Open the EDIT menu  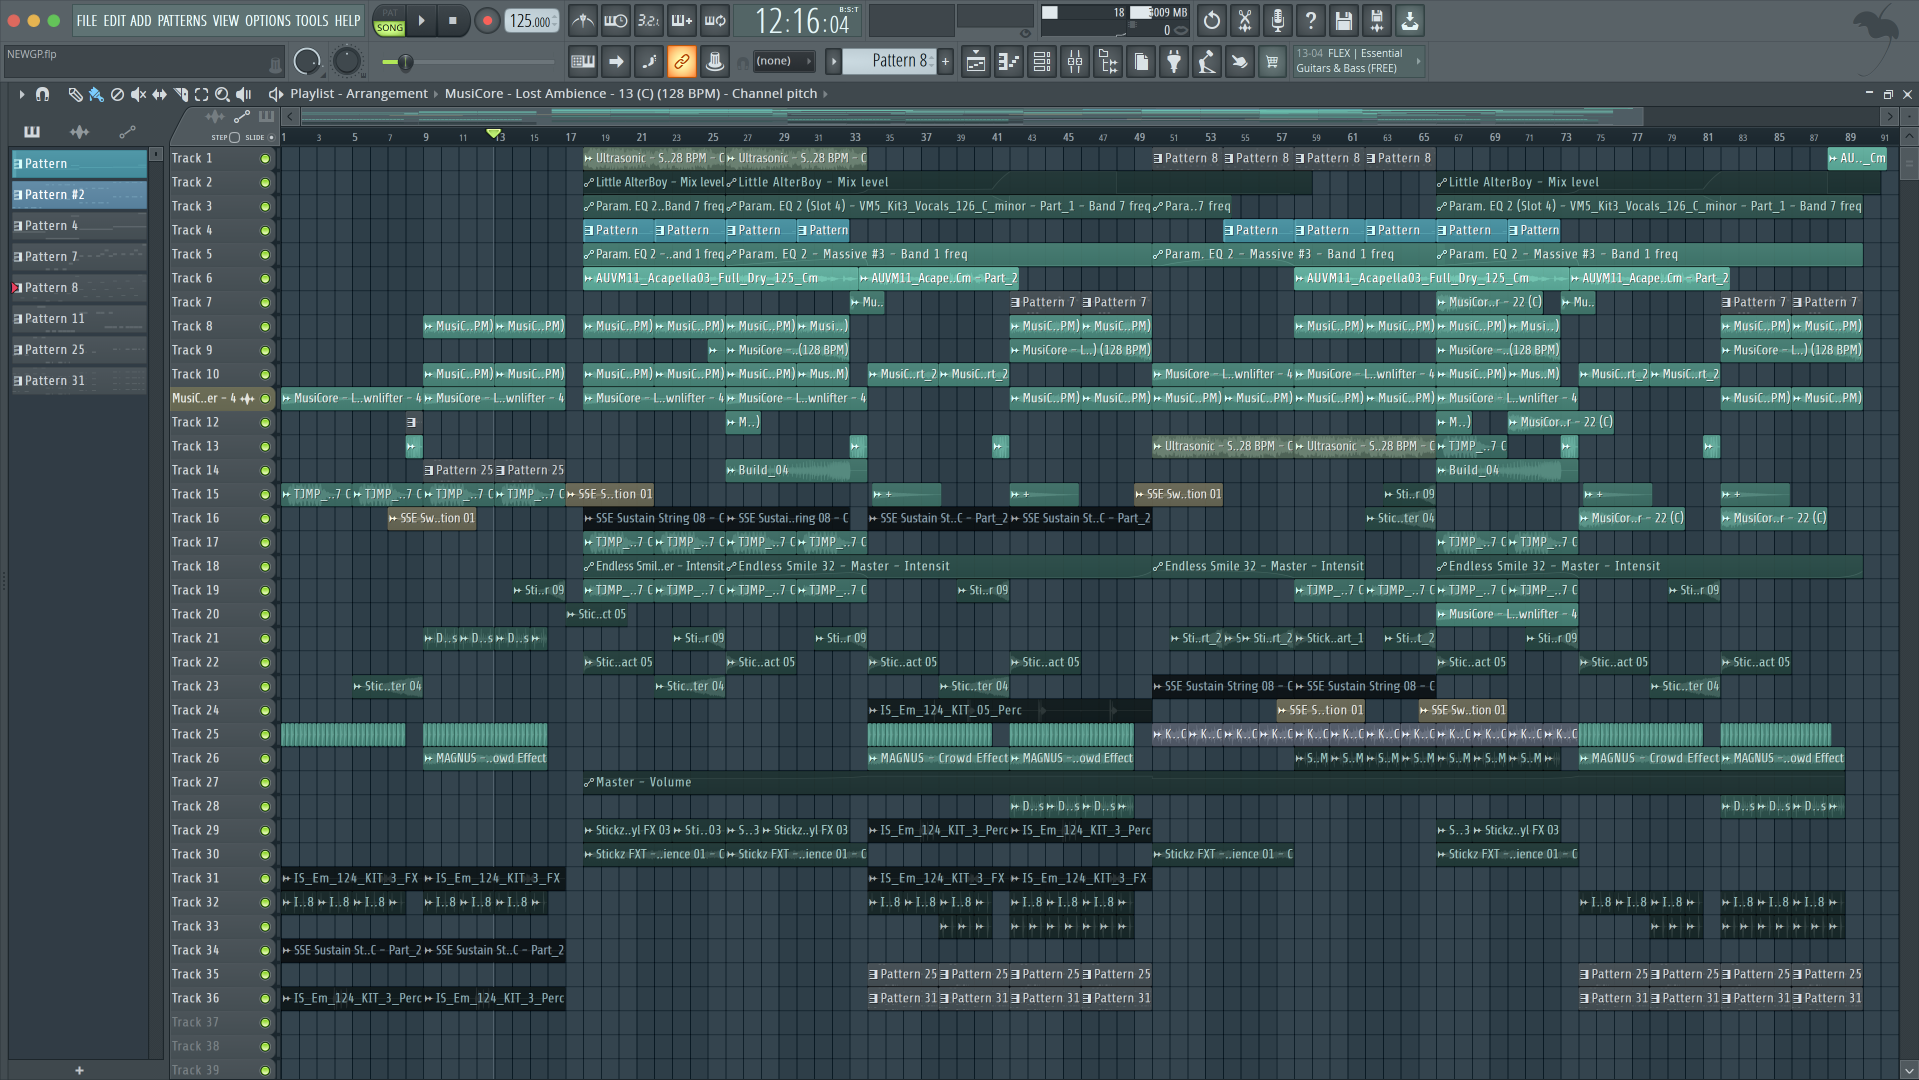pos(114,21)
